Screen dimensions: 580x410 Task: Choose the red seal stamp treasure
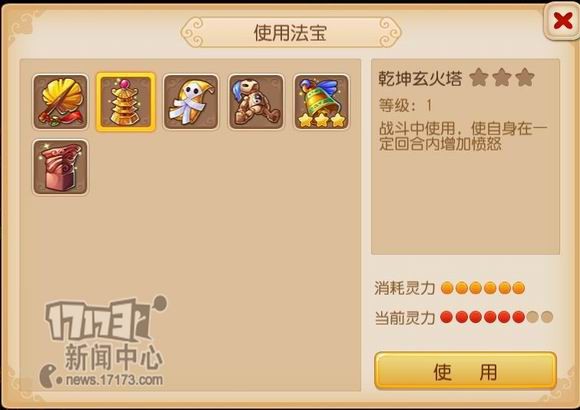tap(60, 167)
